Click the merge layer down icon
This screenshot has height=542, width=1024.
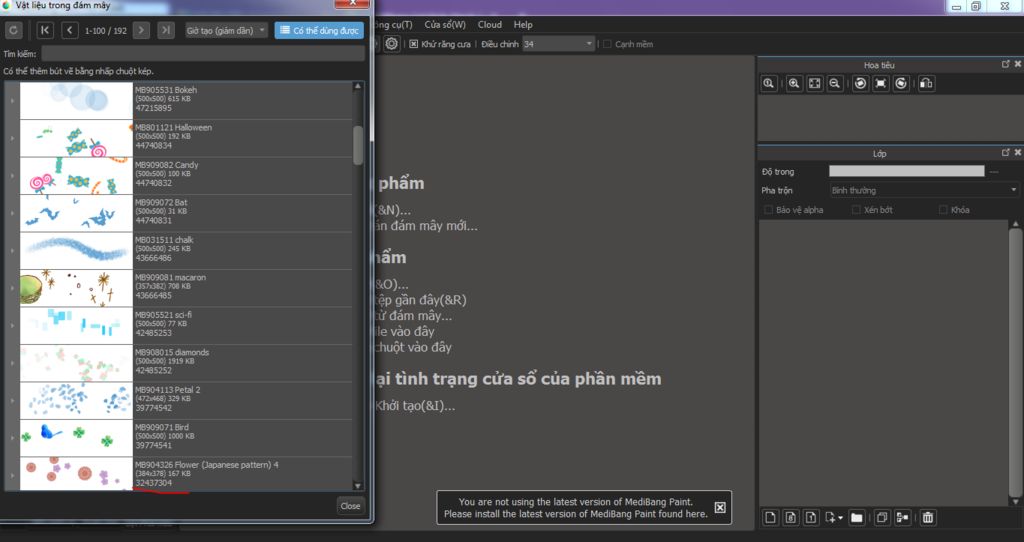pos(903,517)
